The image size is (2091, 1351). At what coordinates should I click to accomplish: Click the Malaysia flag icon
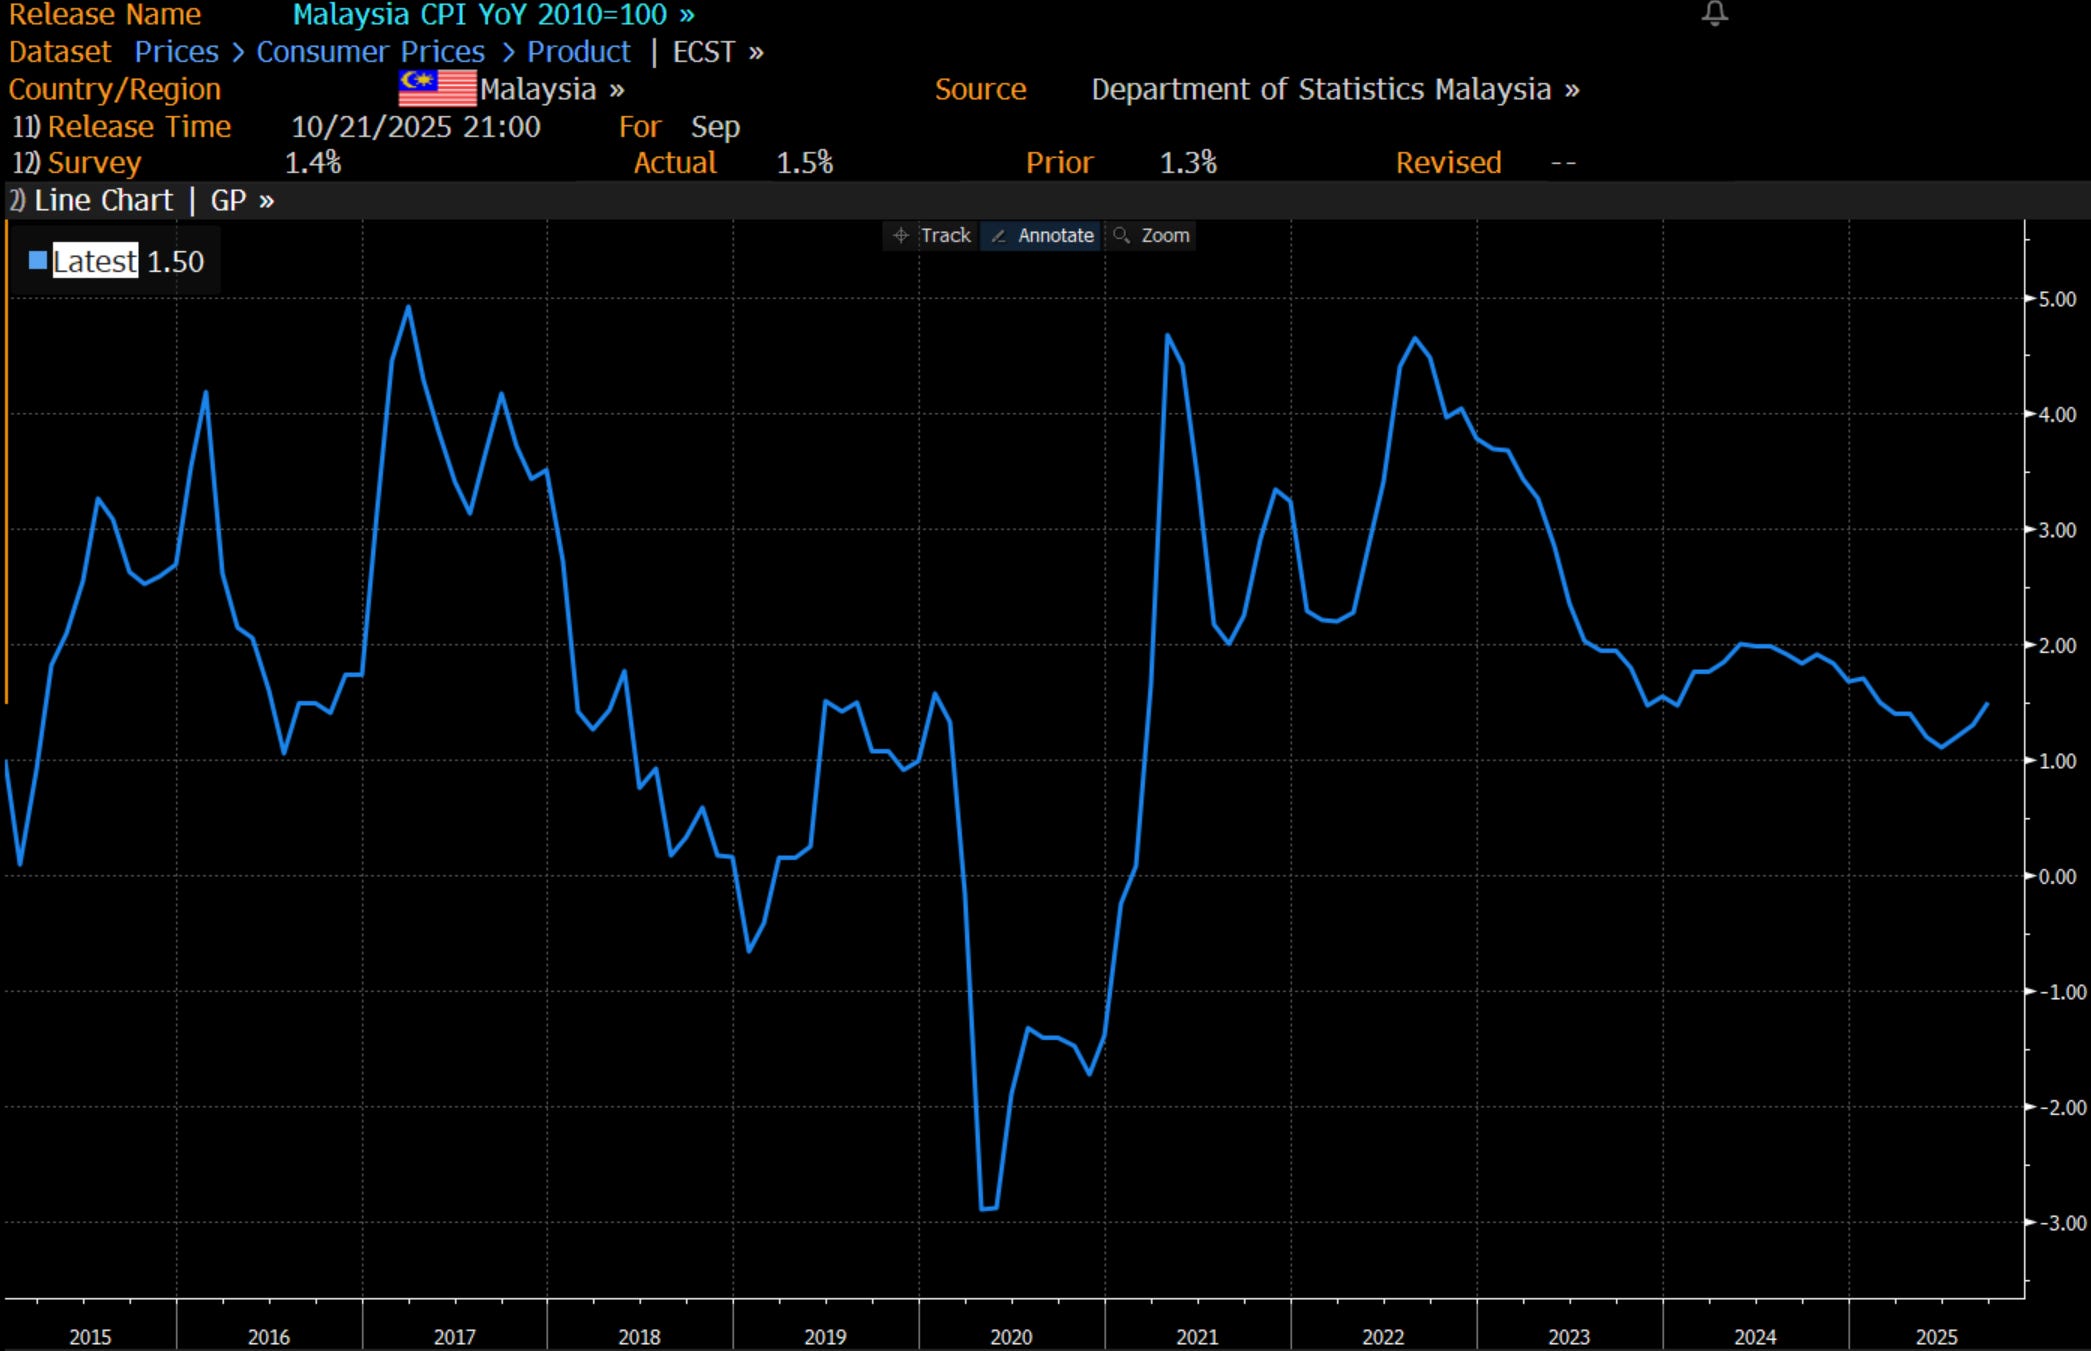click(437, 89)
